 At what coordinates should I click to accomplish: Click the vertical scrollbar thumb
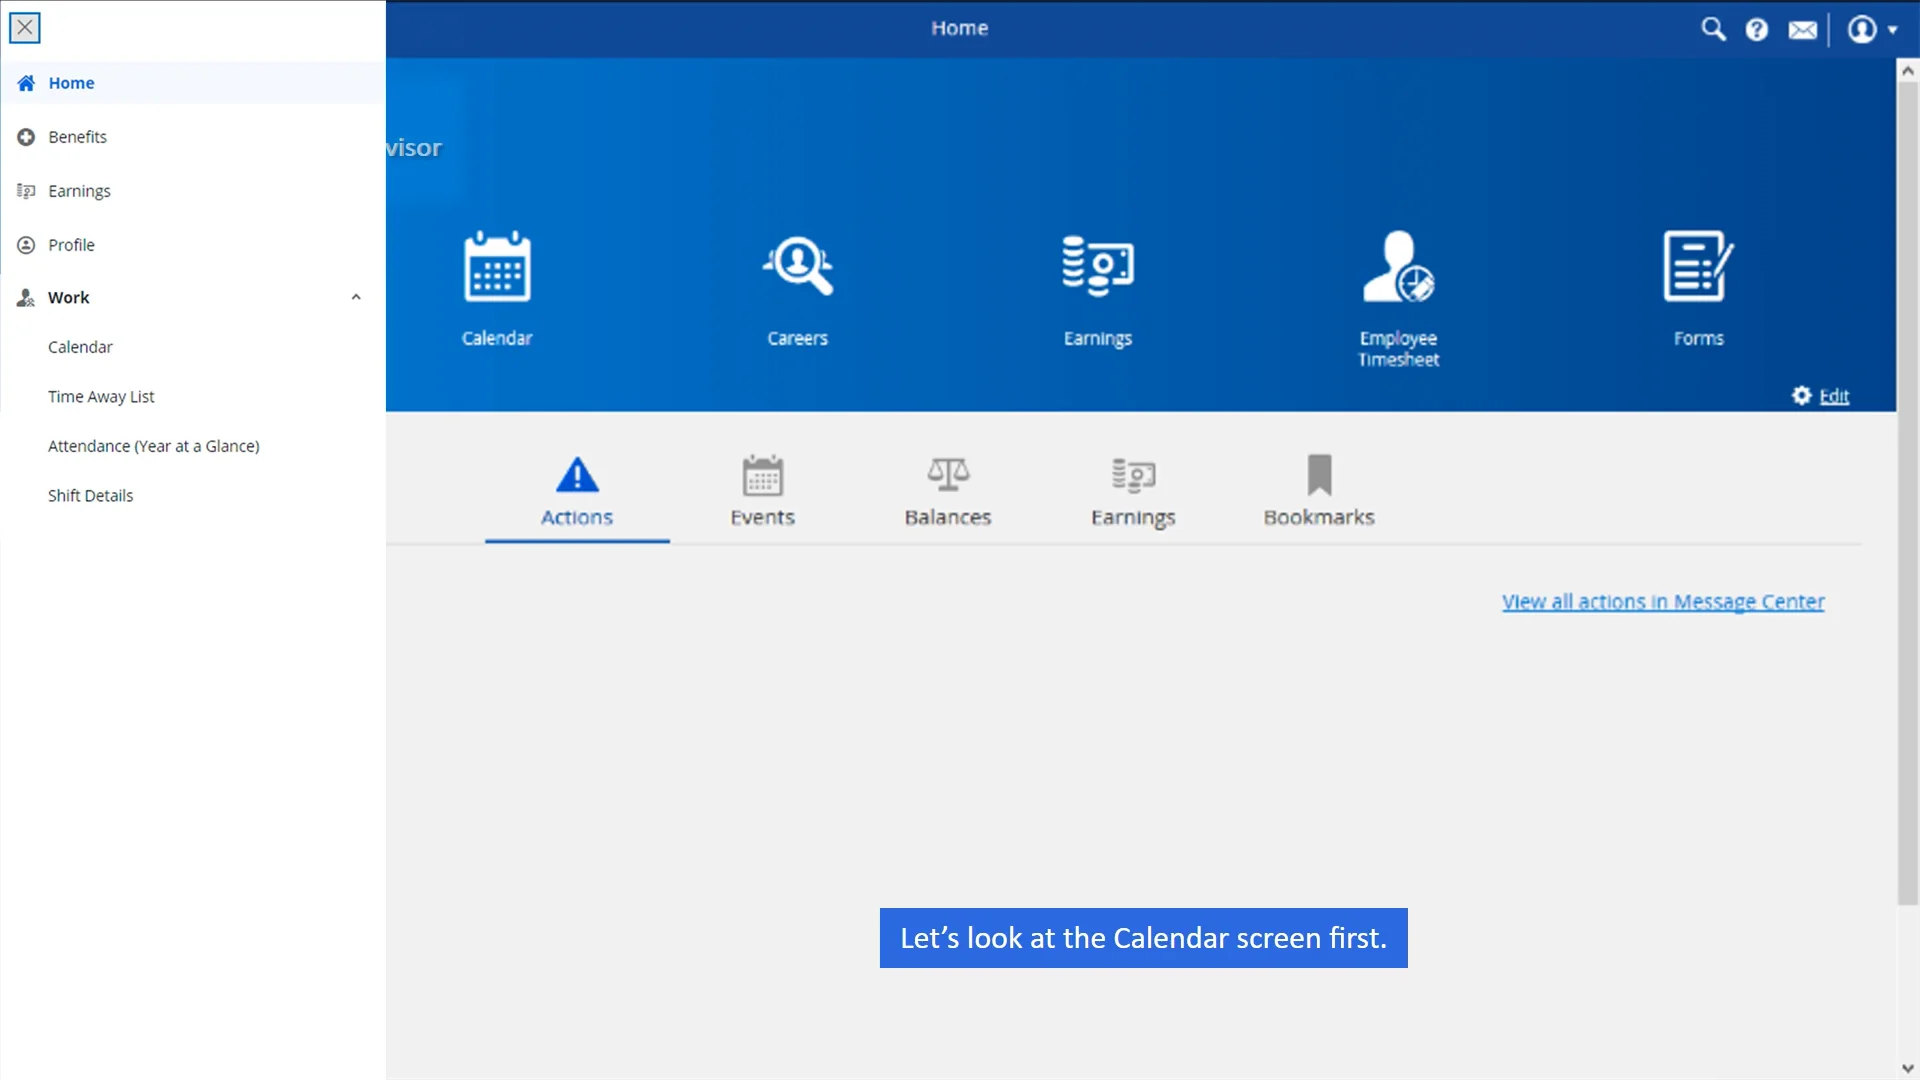point(1907,493)
